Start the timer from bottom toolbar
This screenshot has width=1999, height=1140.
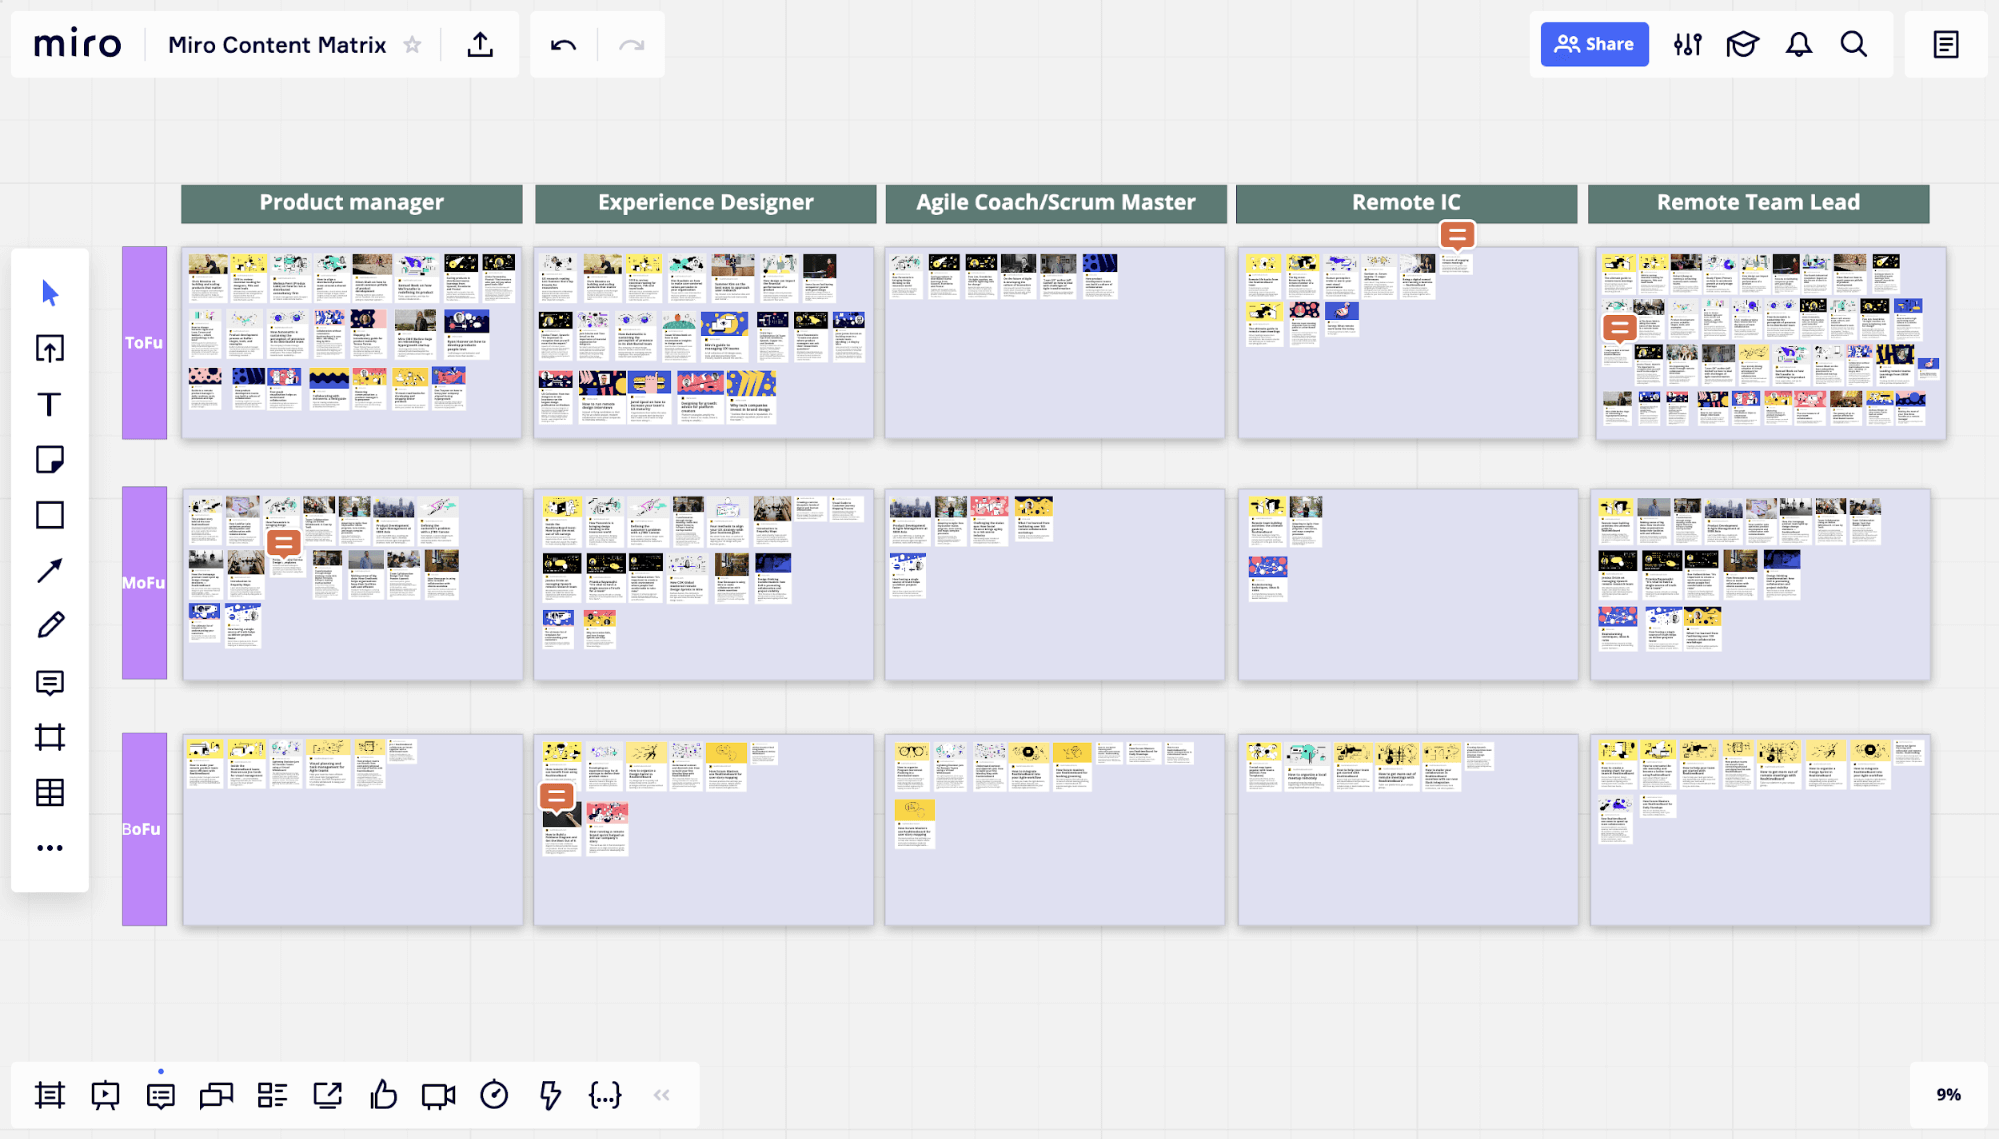(x=494, y=1095)
